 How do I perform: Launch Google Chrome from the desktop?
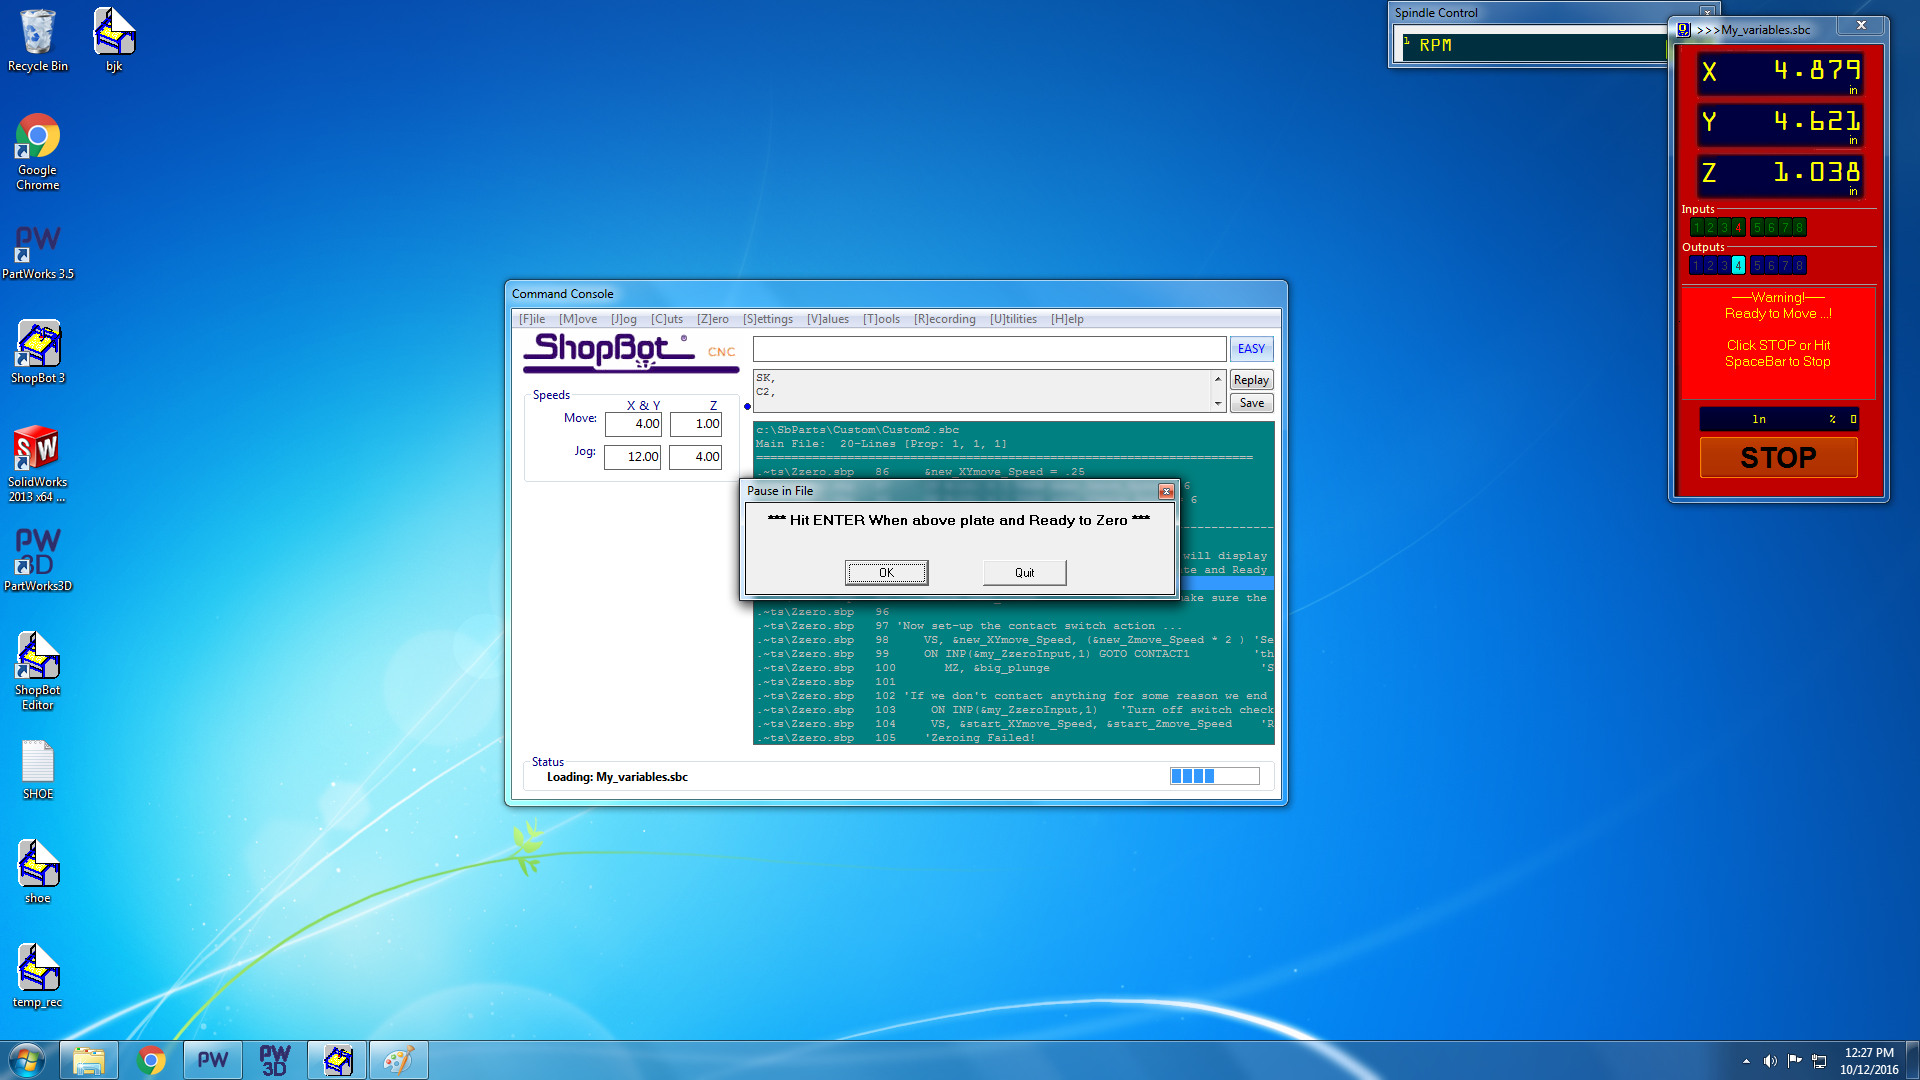(38, 151)
